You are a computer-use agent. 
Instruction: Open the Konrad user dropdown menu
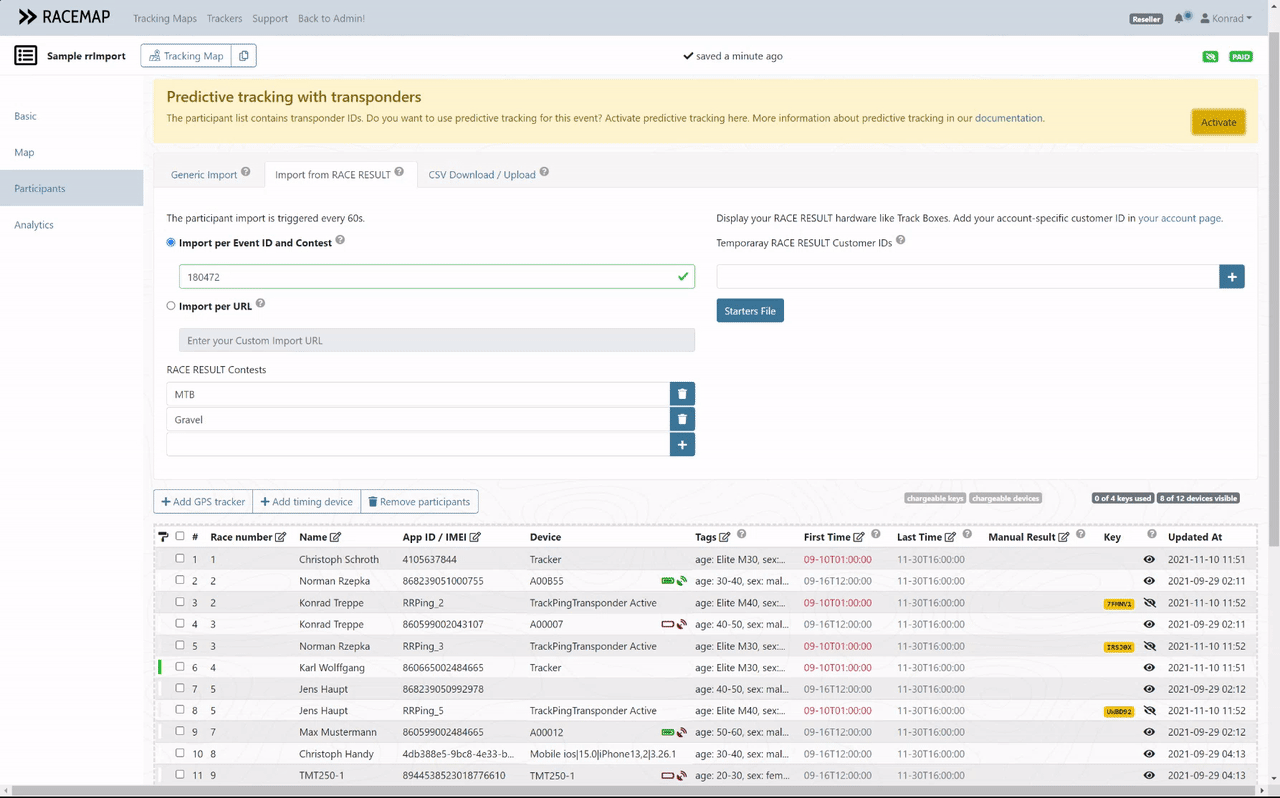click(1226, 18)
